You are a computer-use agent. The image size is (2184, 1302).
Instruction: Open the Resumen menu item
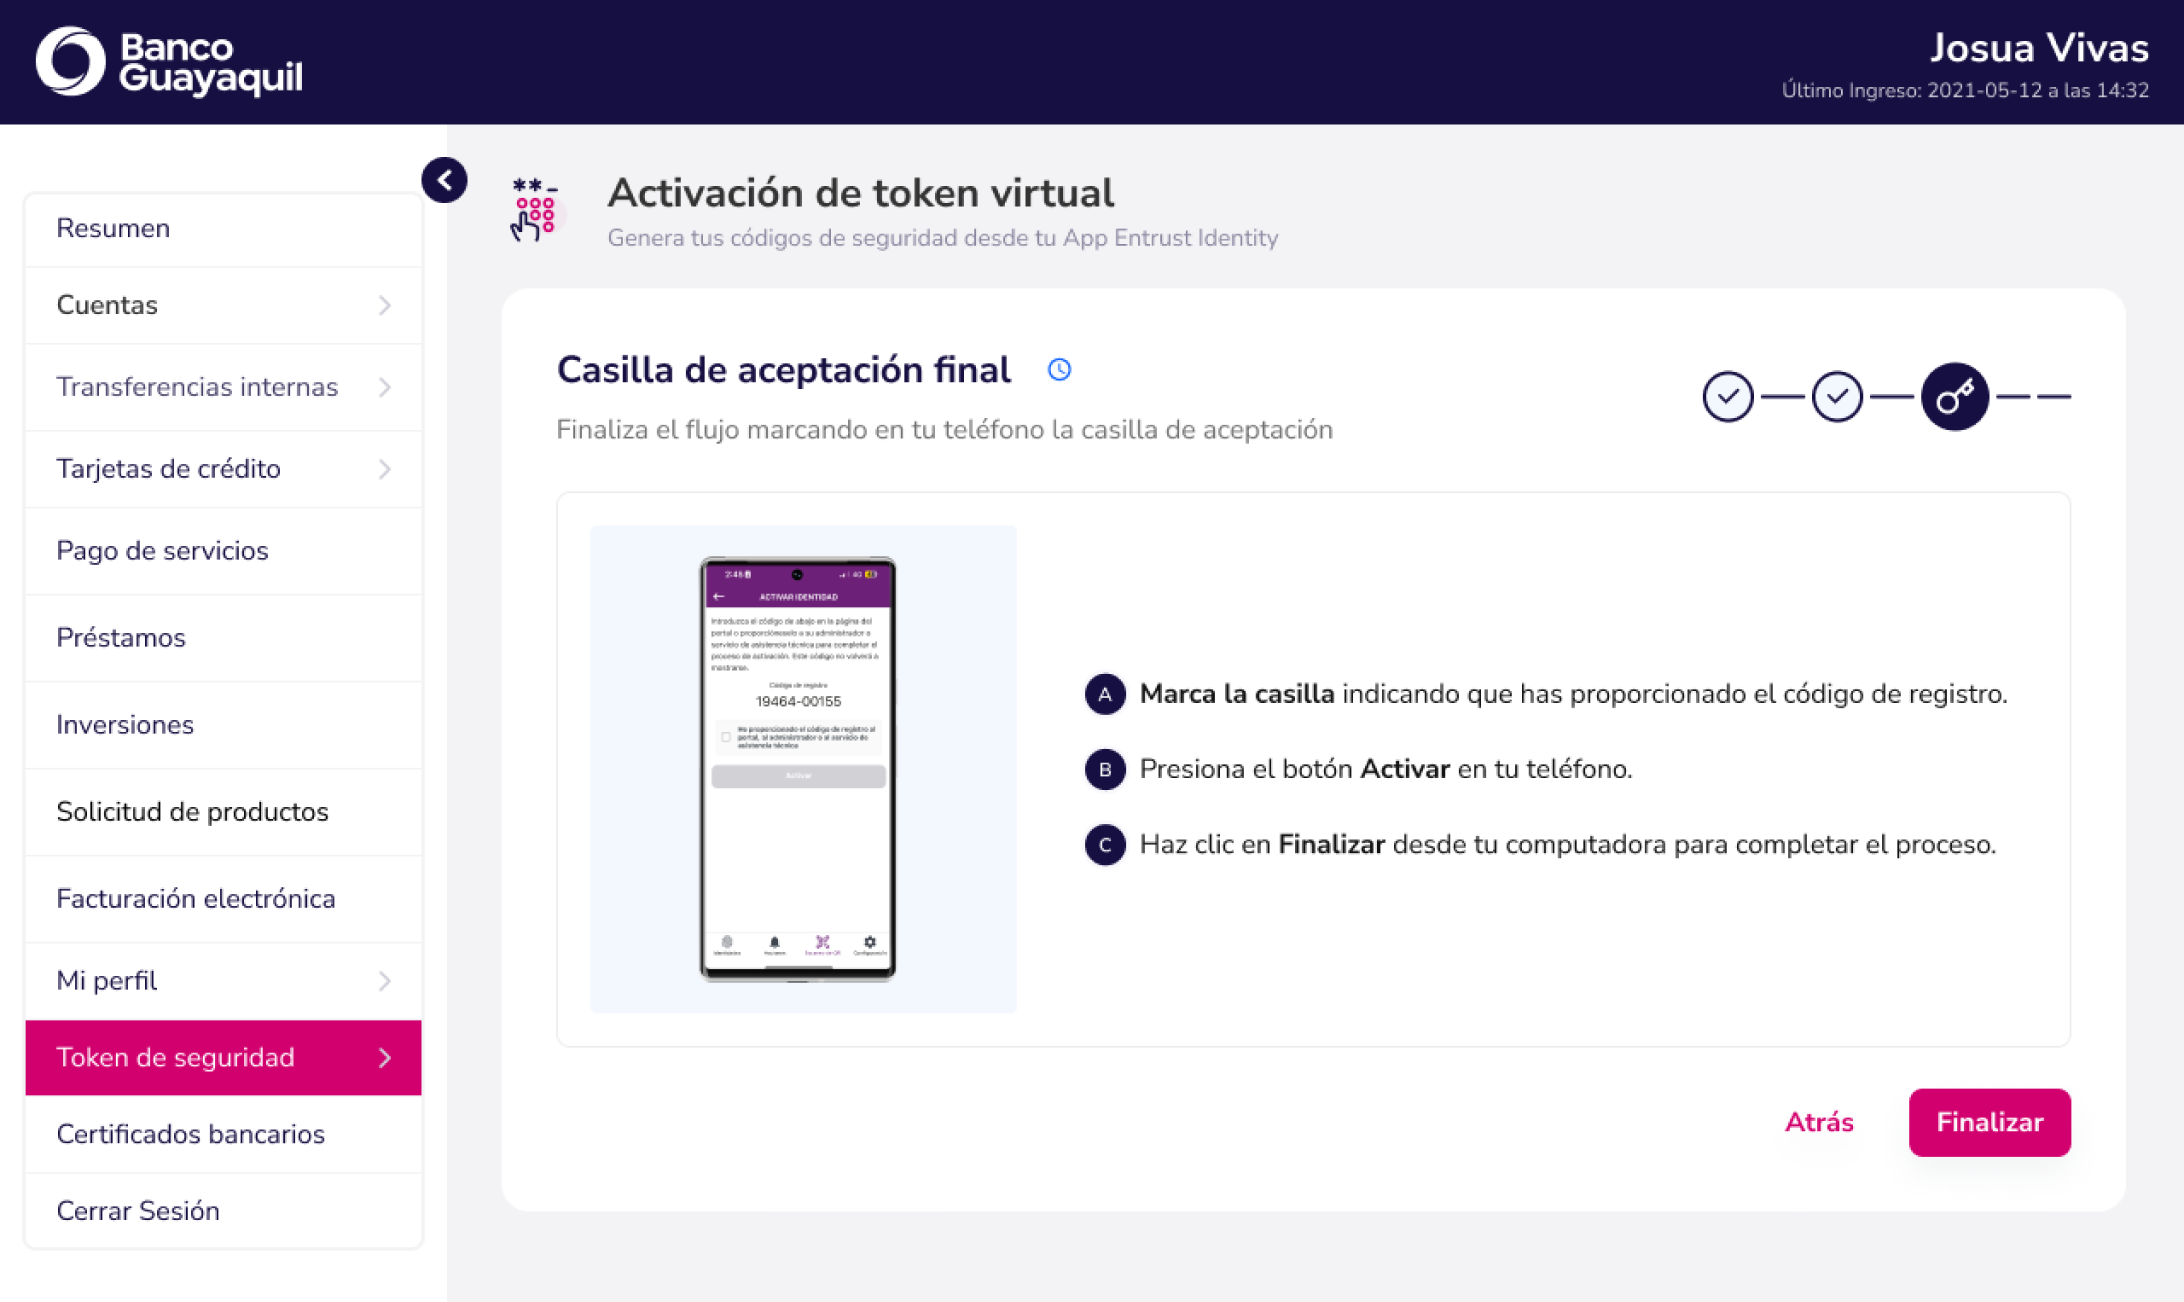pyautogui.click(x=223, y=229)
